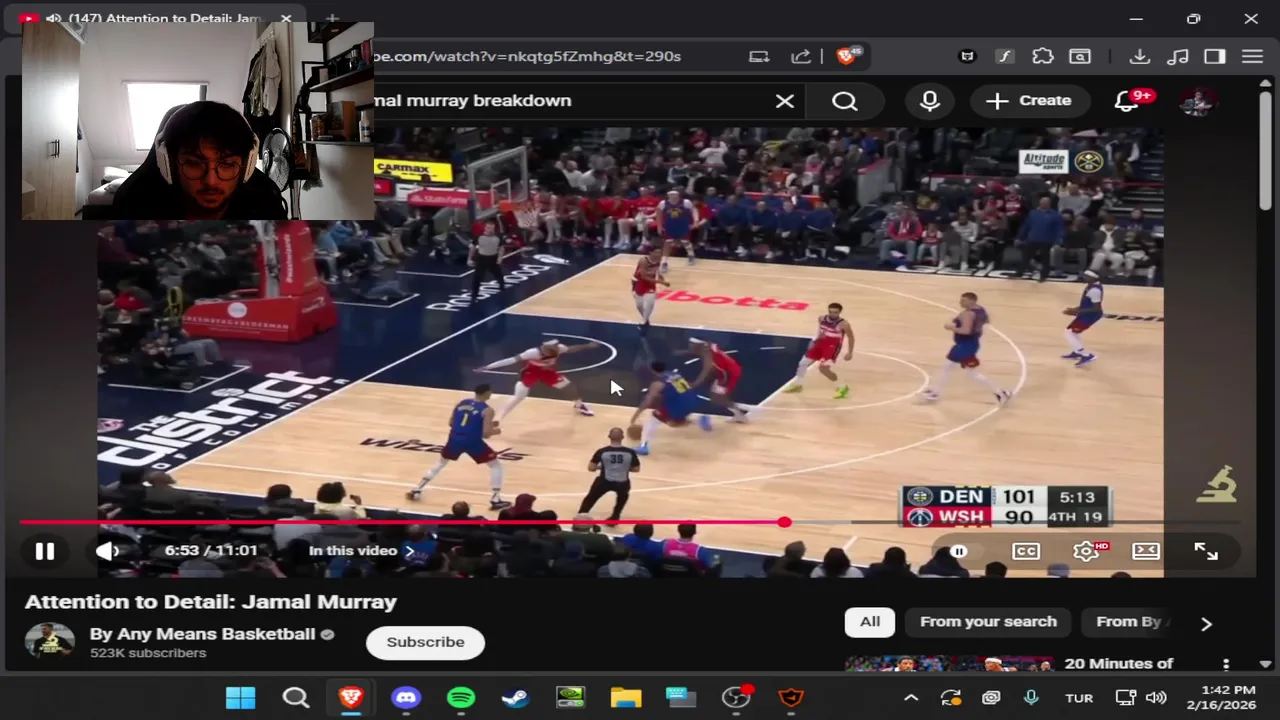This screenshot has width=1280, height=720.
Task: Open the media control music-note icon
Action: (x=1178, y=57)
